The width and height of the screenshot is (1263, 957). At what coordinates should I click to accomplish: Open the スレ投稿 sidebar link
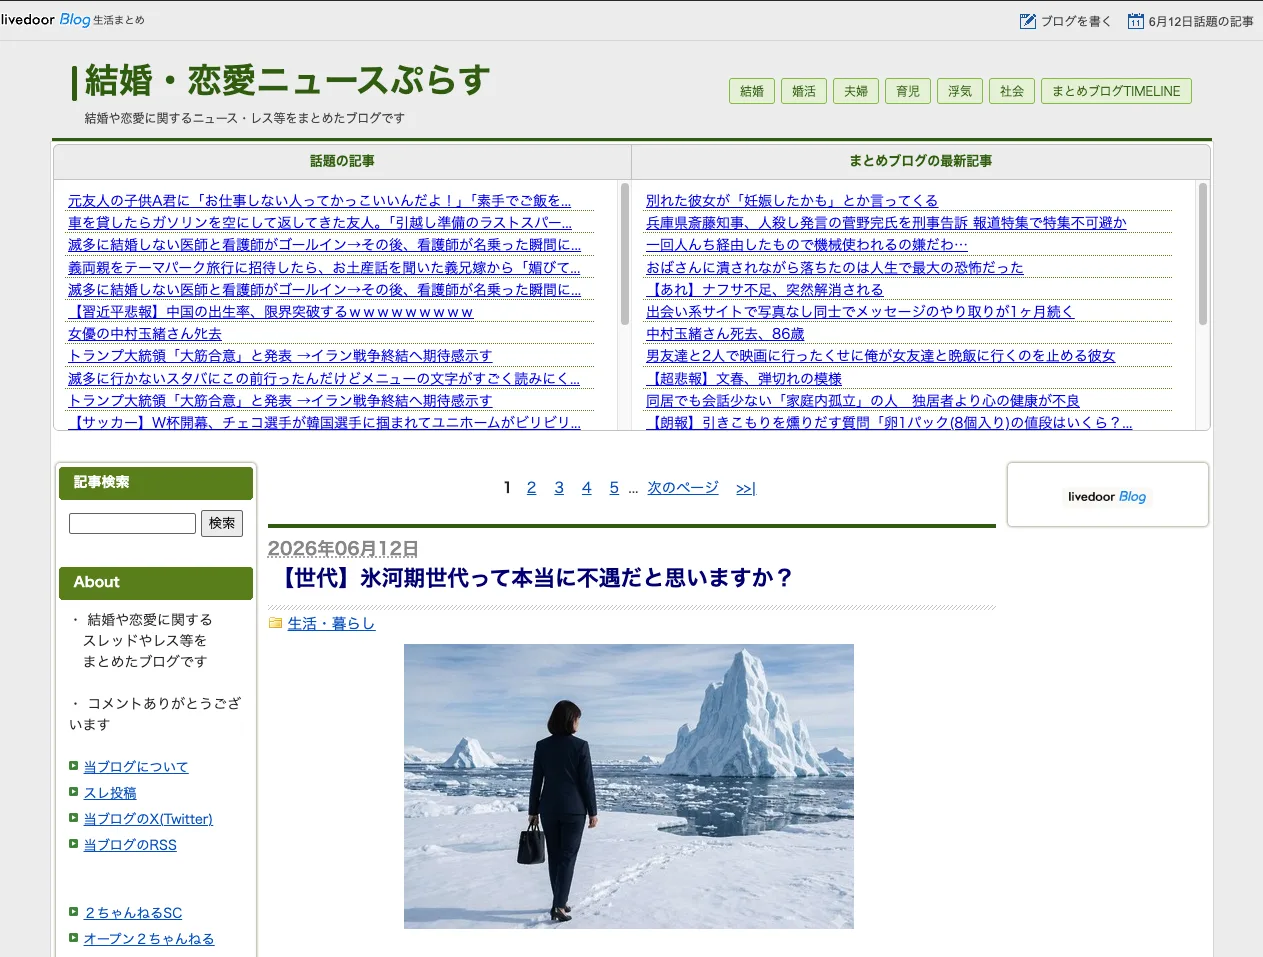coord(110,793)
